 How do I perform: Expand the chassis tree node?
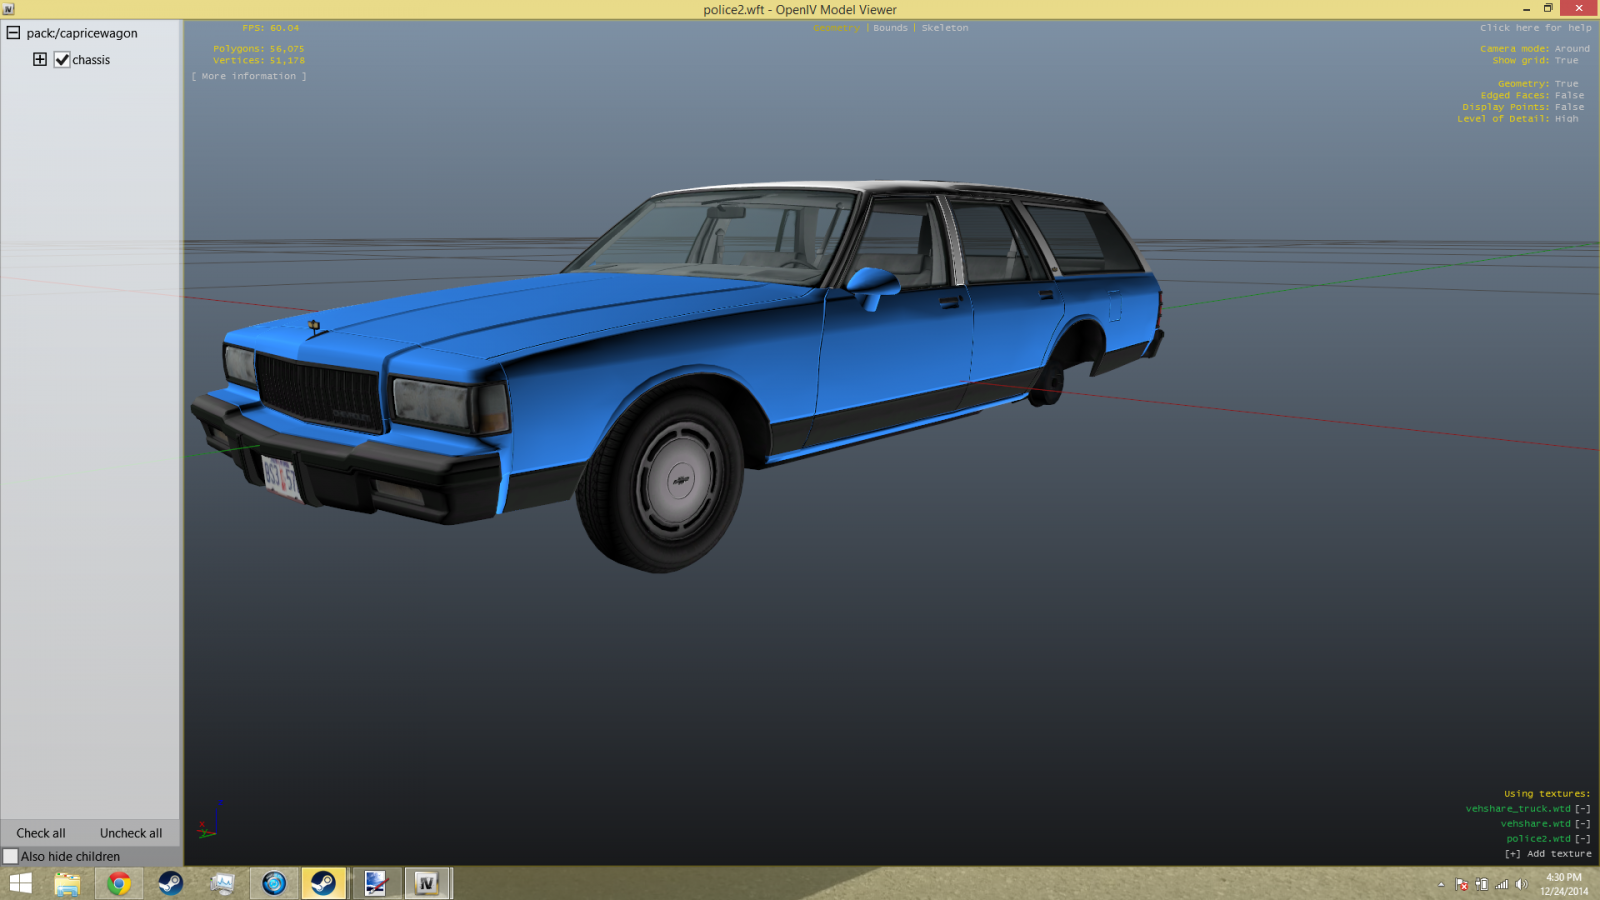click(x=40, y=59)
